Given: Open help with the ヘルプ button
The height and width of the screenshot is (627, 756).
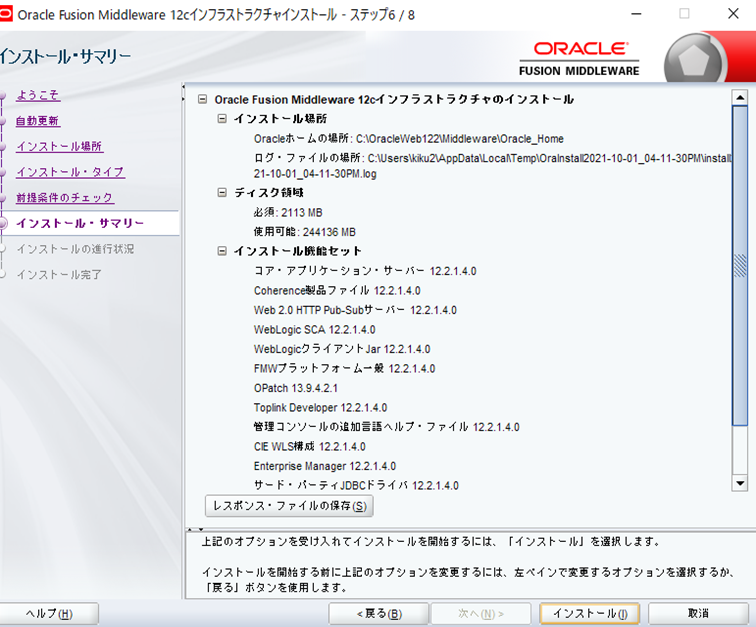Looking at the screenshot, I should click(x=49, y=613).
